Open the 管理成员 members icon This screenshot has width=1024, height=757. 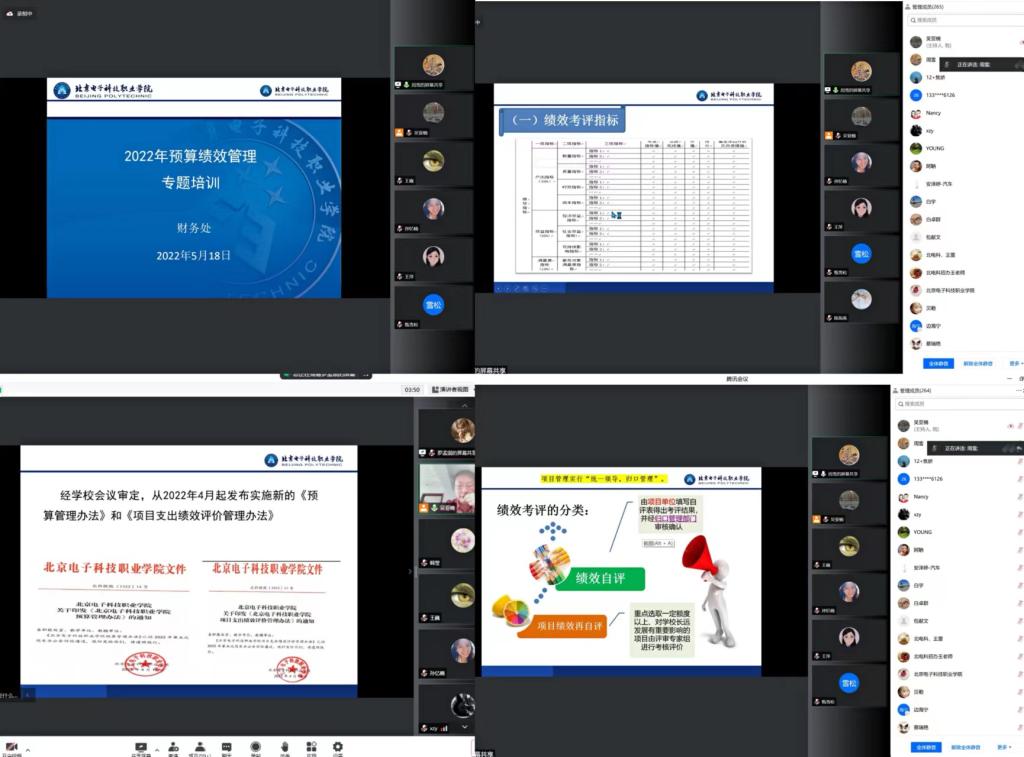pos(200,746)
